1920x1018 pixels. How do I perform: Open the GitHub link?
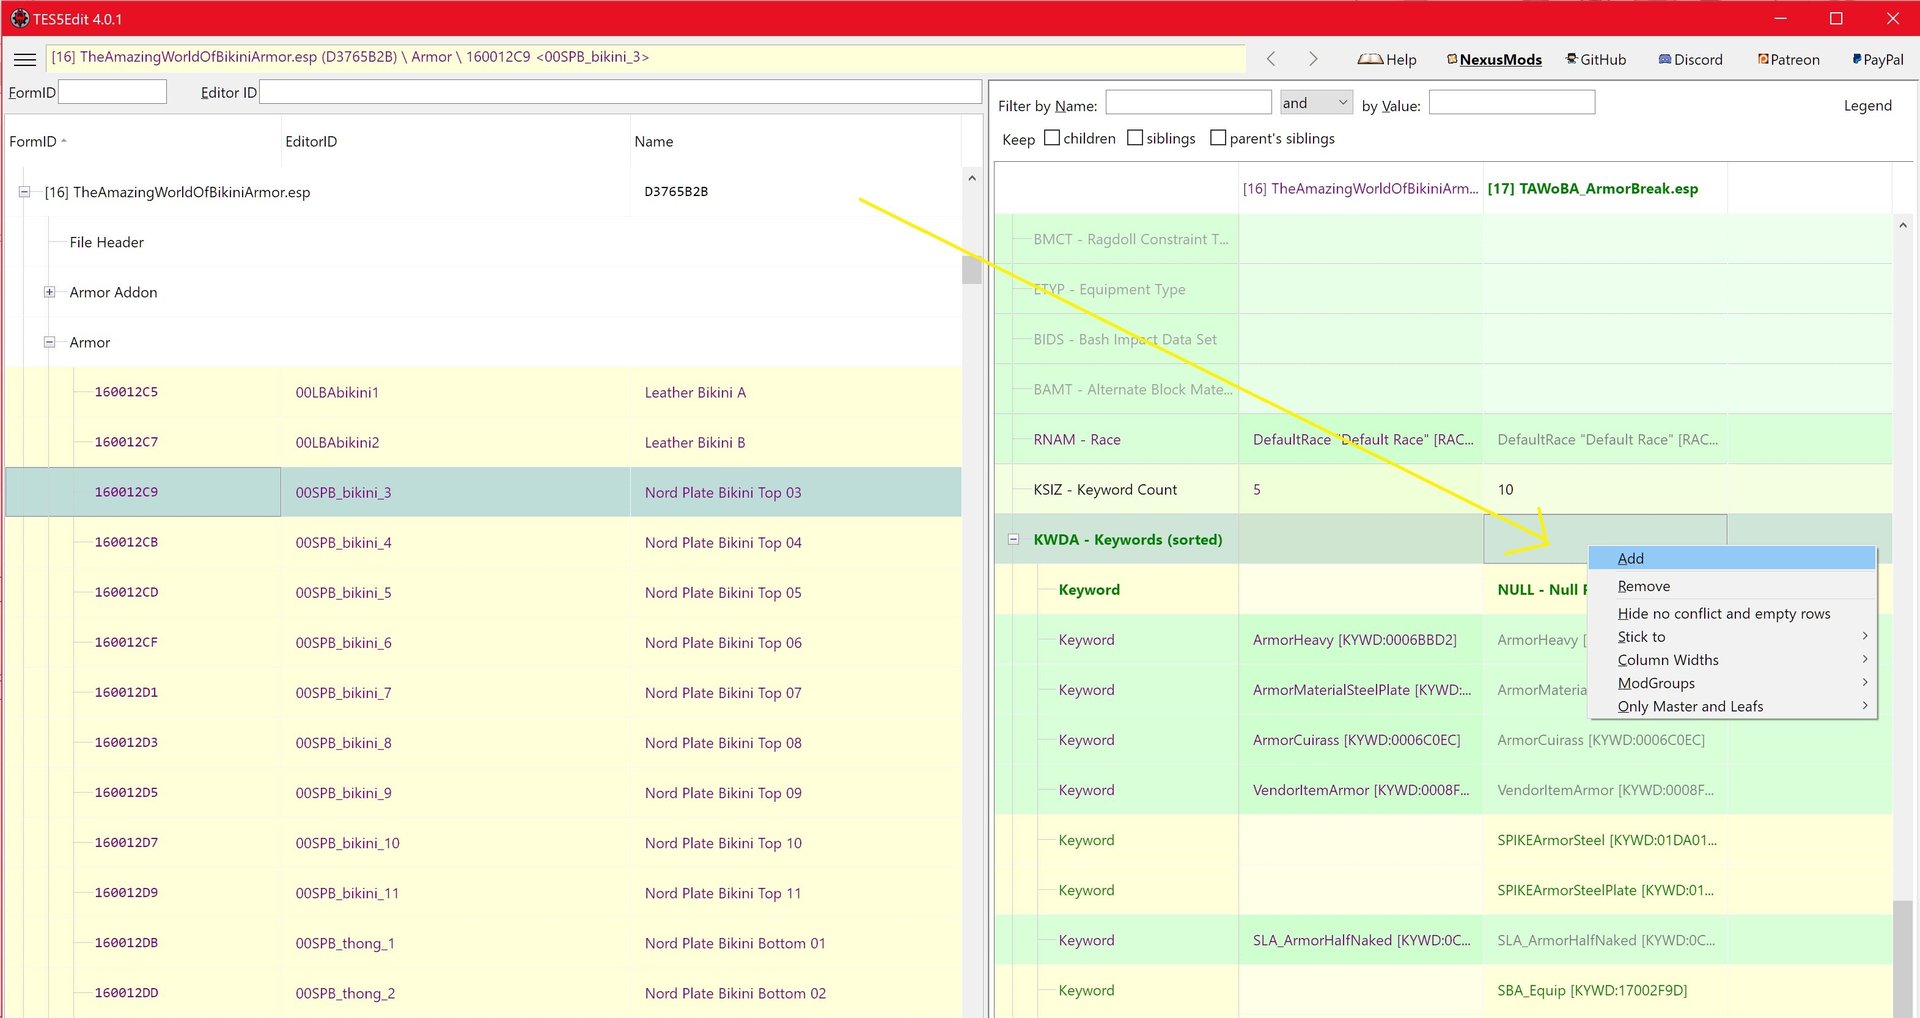click(1596, 60)
